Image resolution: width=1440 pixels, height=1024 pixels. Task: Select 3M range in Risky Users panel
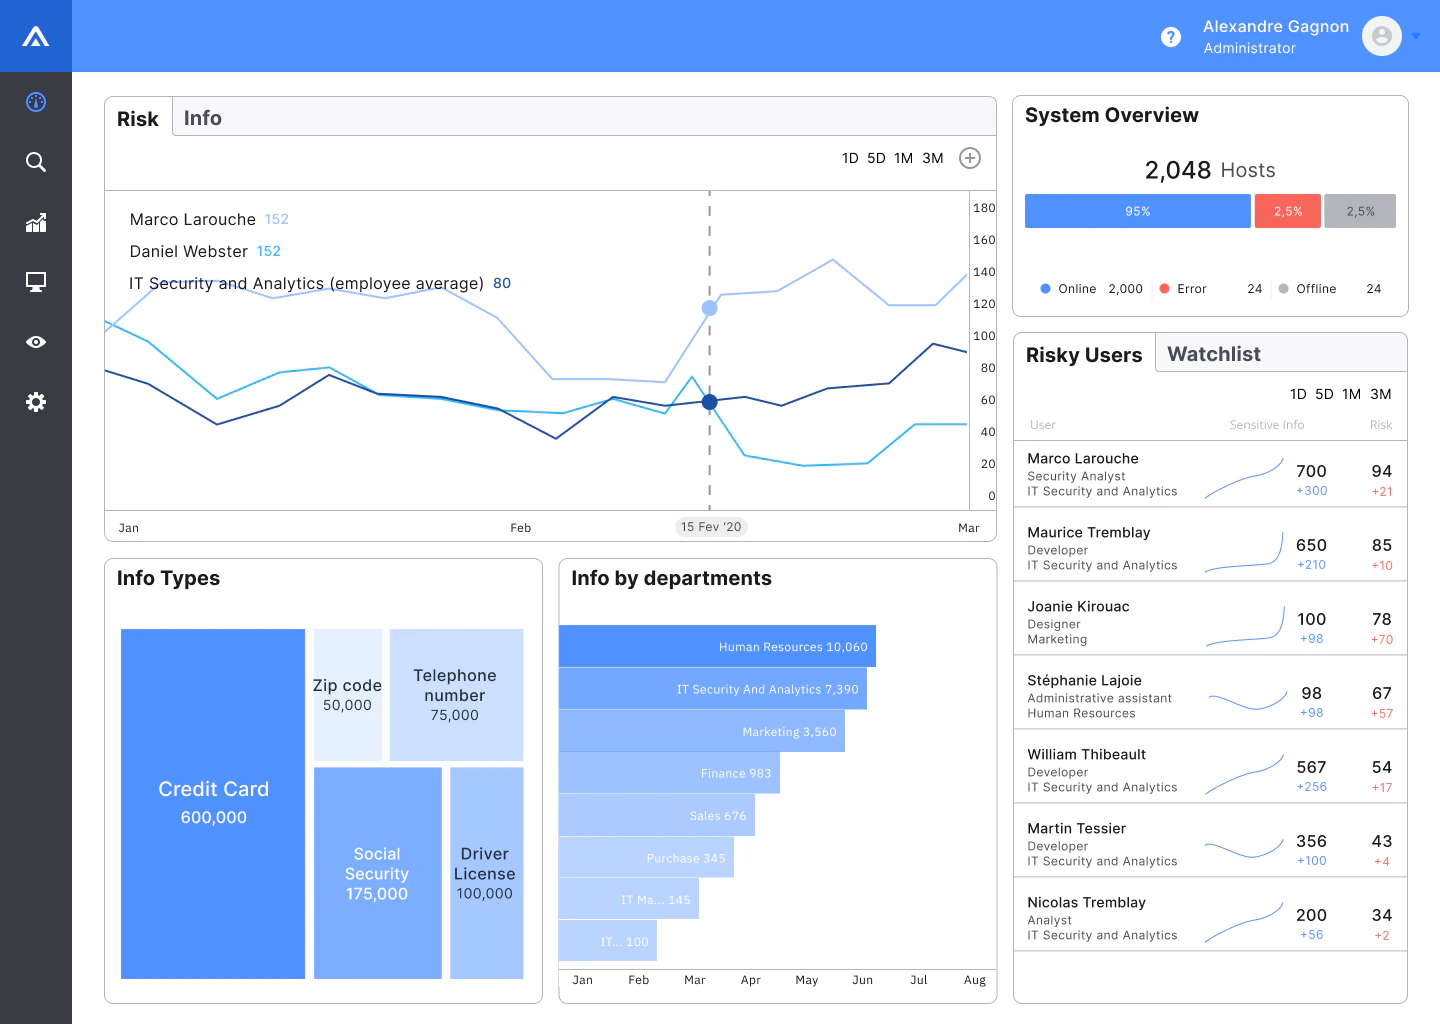tap(1381, 394)
